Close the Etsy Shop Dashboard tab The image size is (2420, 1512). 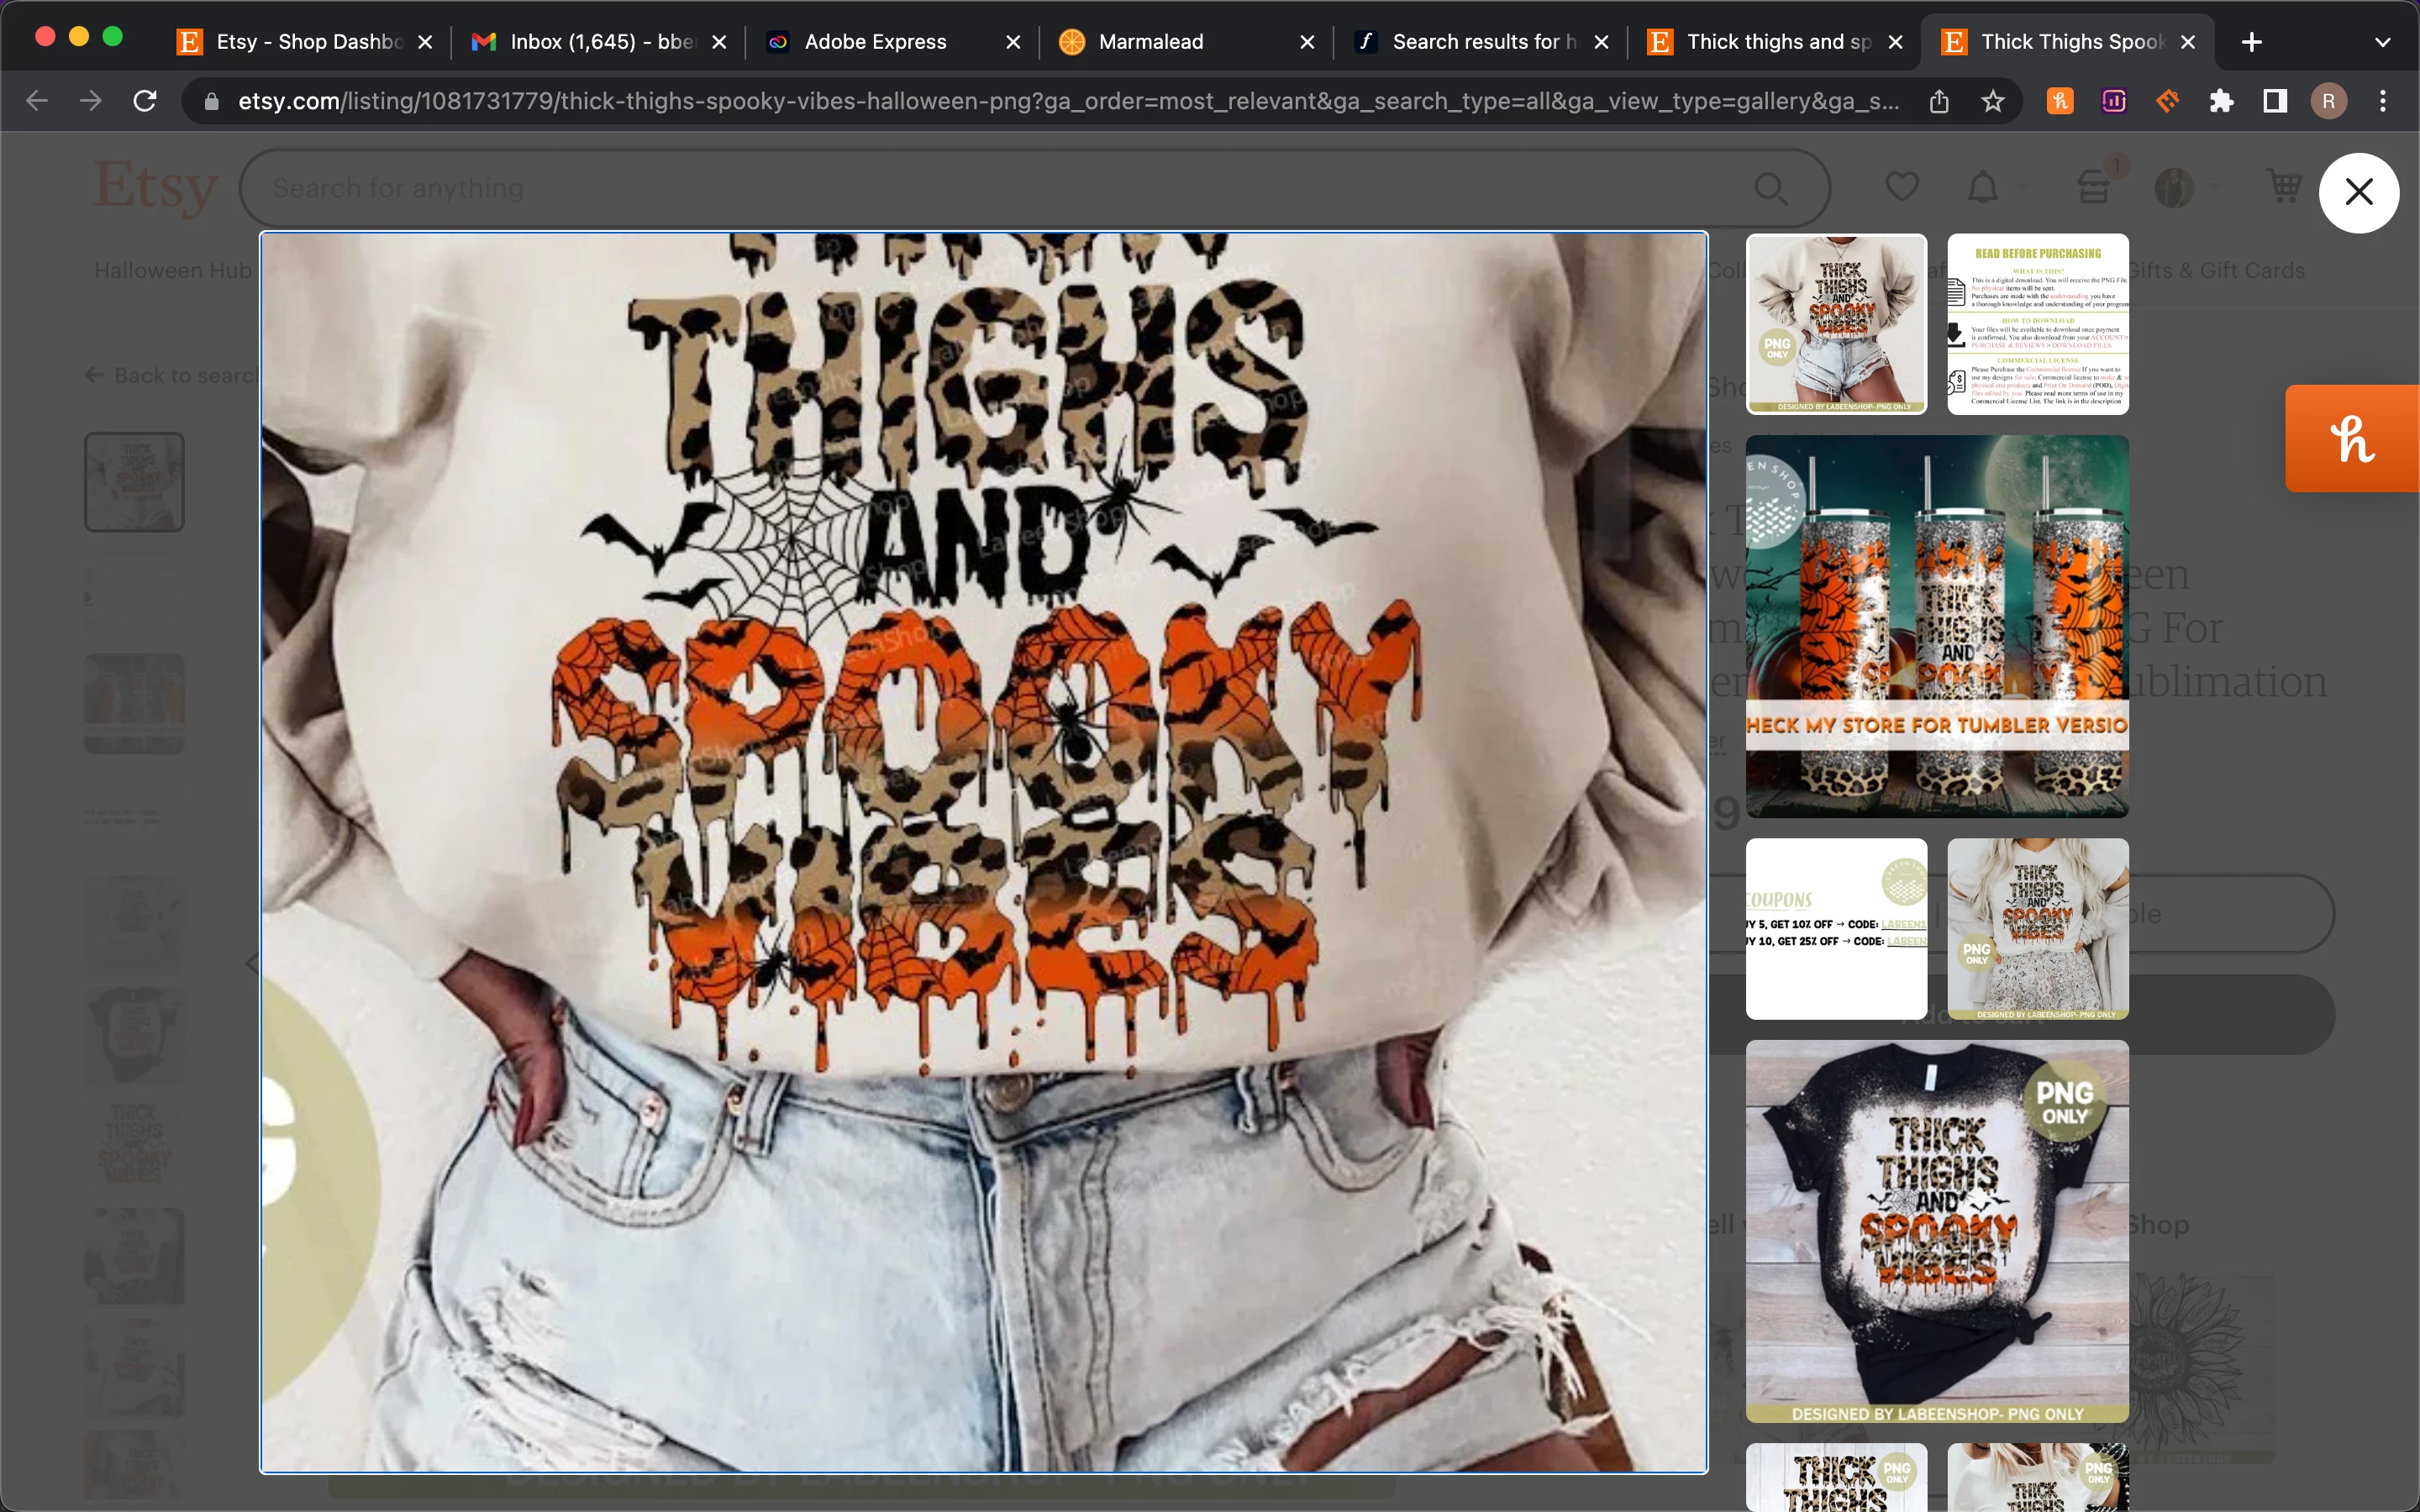click(x=425, y=42)
